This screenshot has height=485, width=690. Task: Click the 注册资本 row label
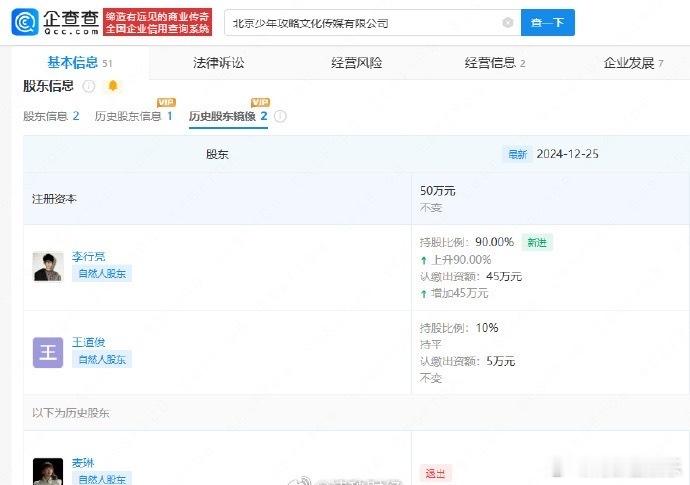pyautogui.click(x=54, y=199)
